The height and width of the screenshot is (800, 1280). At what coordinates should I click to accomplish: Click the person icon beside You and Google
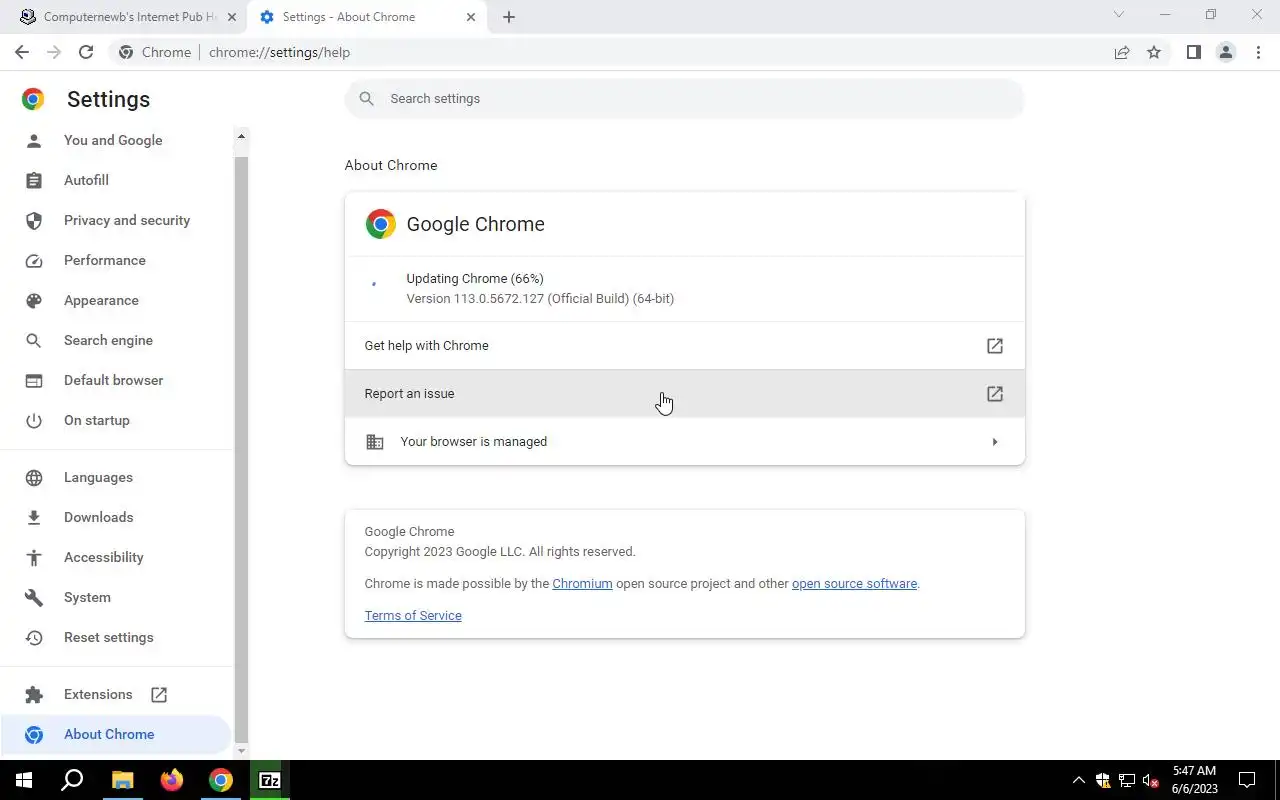34,140
